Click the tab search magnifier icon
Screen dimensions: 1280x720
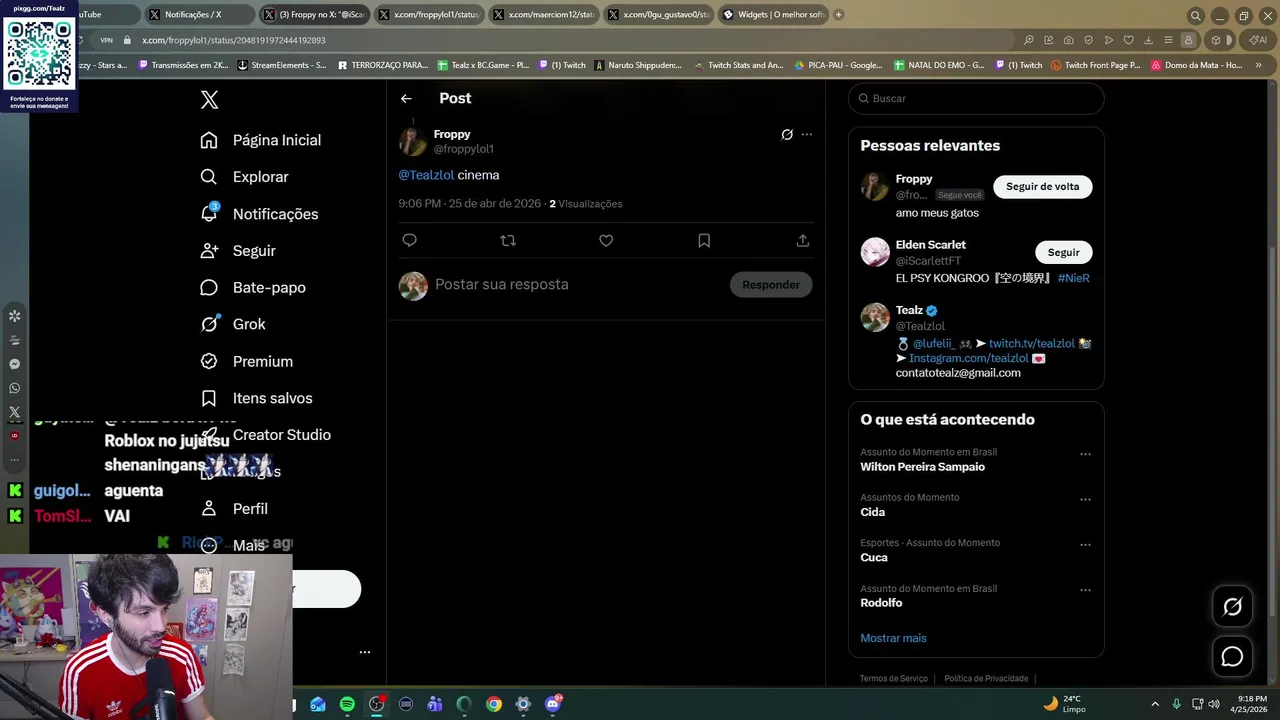click(1195, 16)
